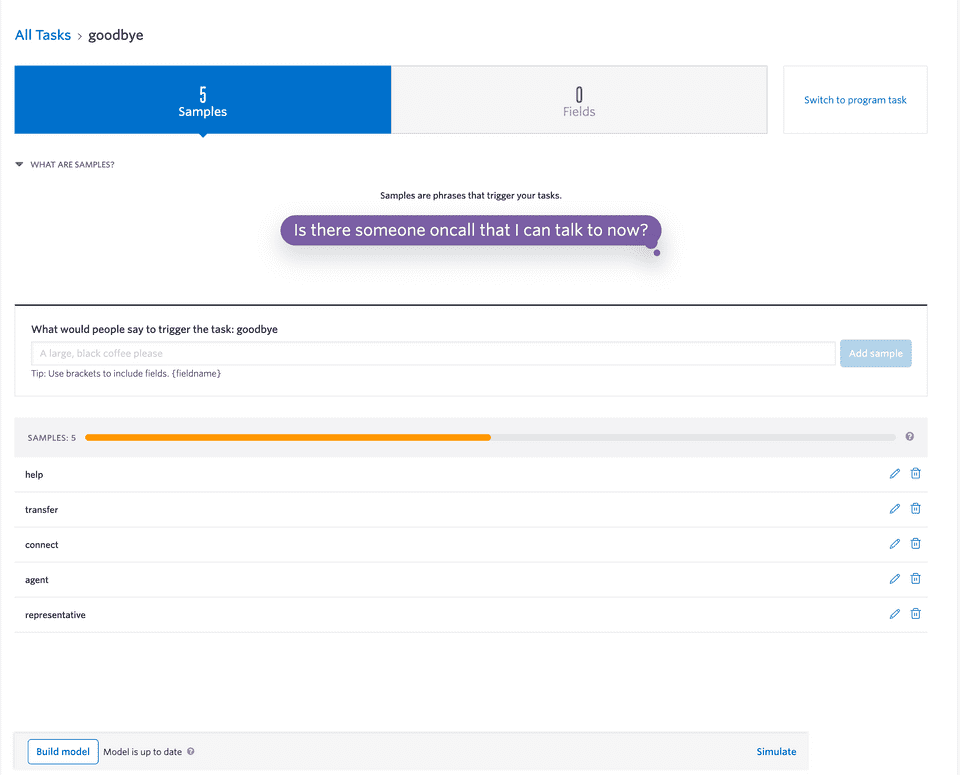Remove the "agent" sample via trash icon
This screenshot has width=960, height=775.
click(915, 578)
